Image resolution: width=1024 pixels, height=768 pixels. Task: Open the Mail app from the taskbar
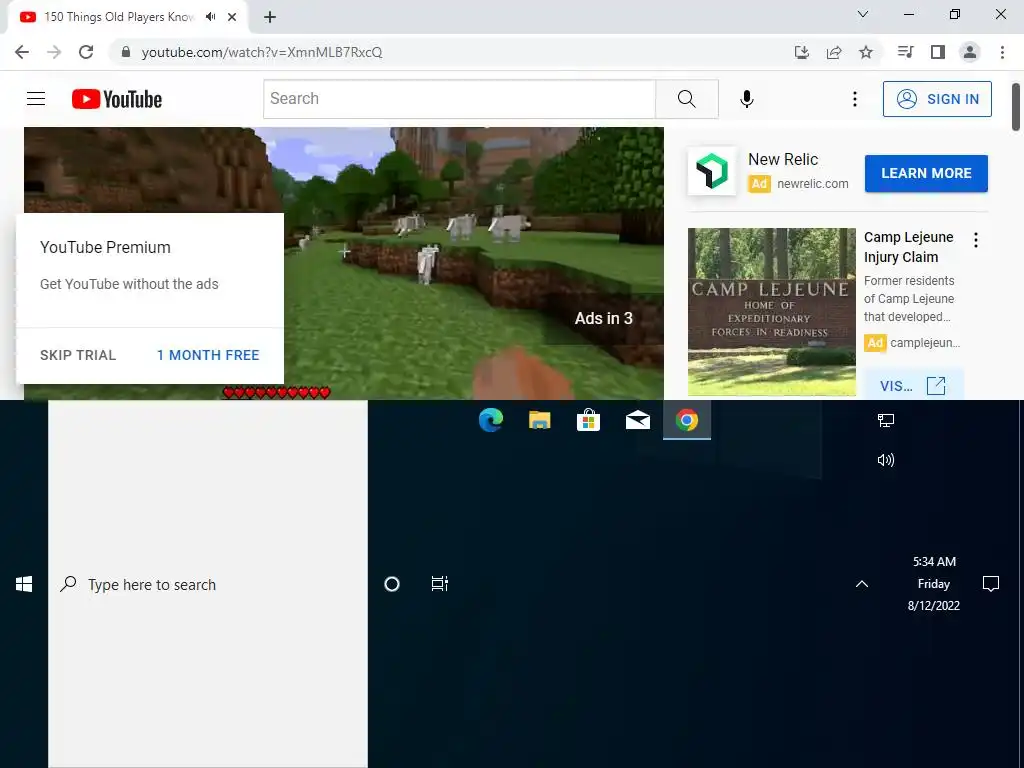pos(637,420)
